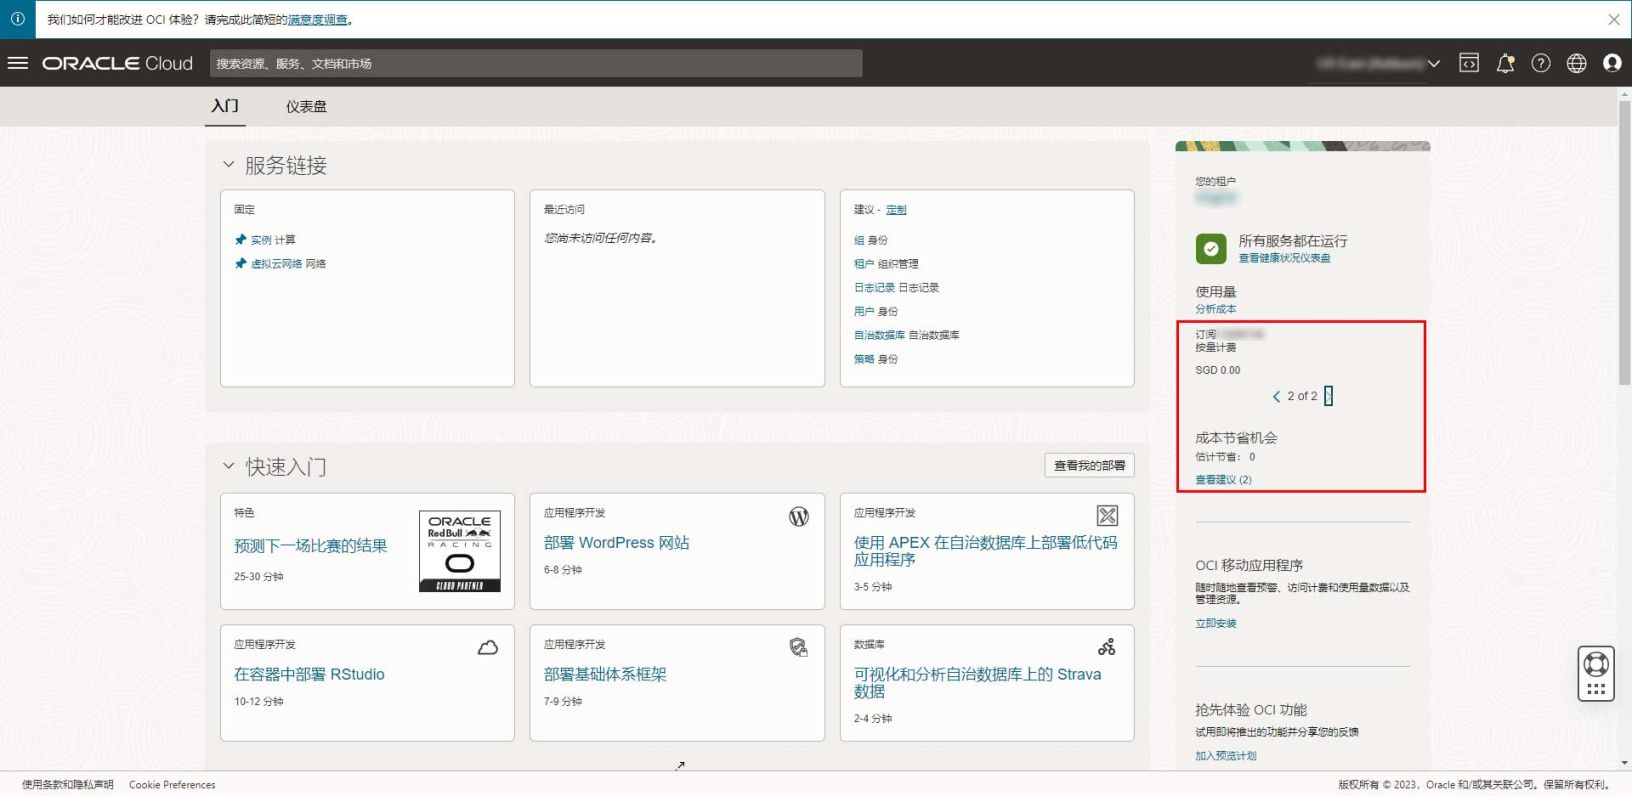The height and width of the screenshot is (796, 1632).
Task: Click the shield icon on the 部署基础体系框架 card
Action: tap(798, 648)
